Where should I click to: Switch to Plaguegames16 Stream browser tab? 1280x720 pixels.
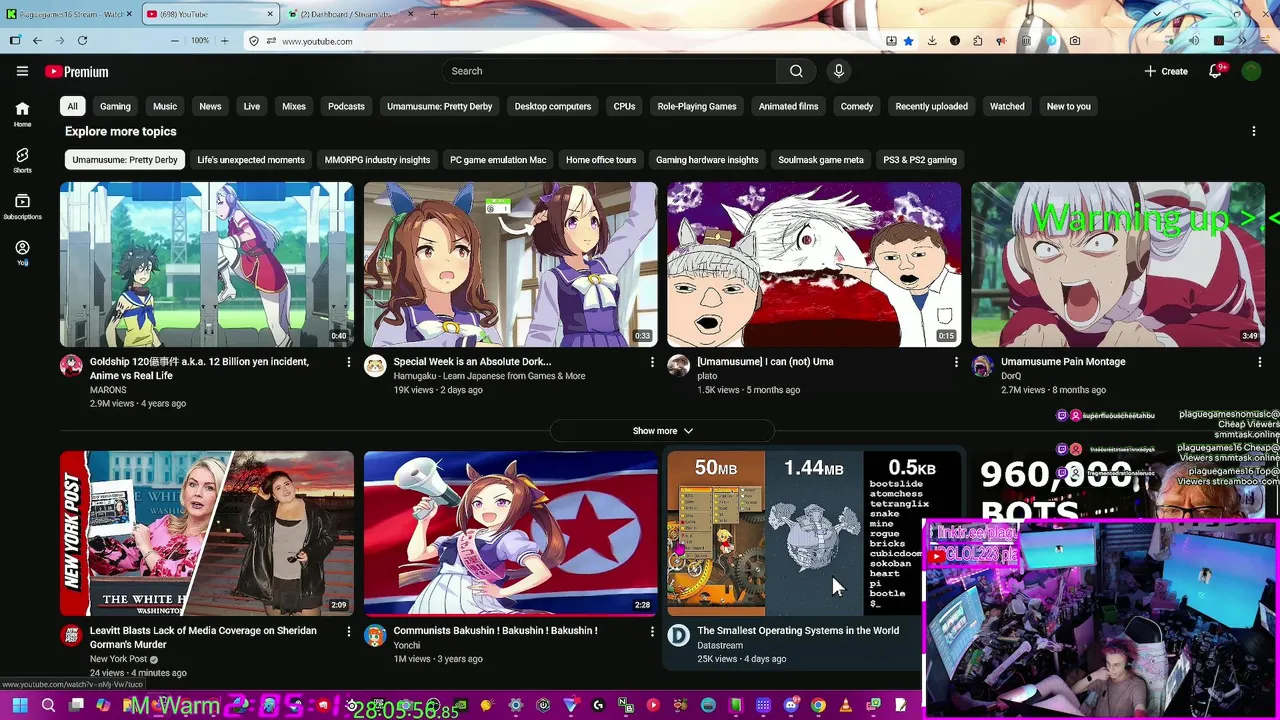click(x=68, y=14)
